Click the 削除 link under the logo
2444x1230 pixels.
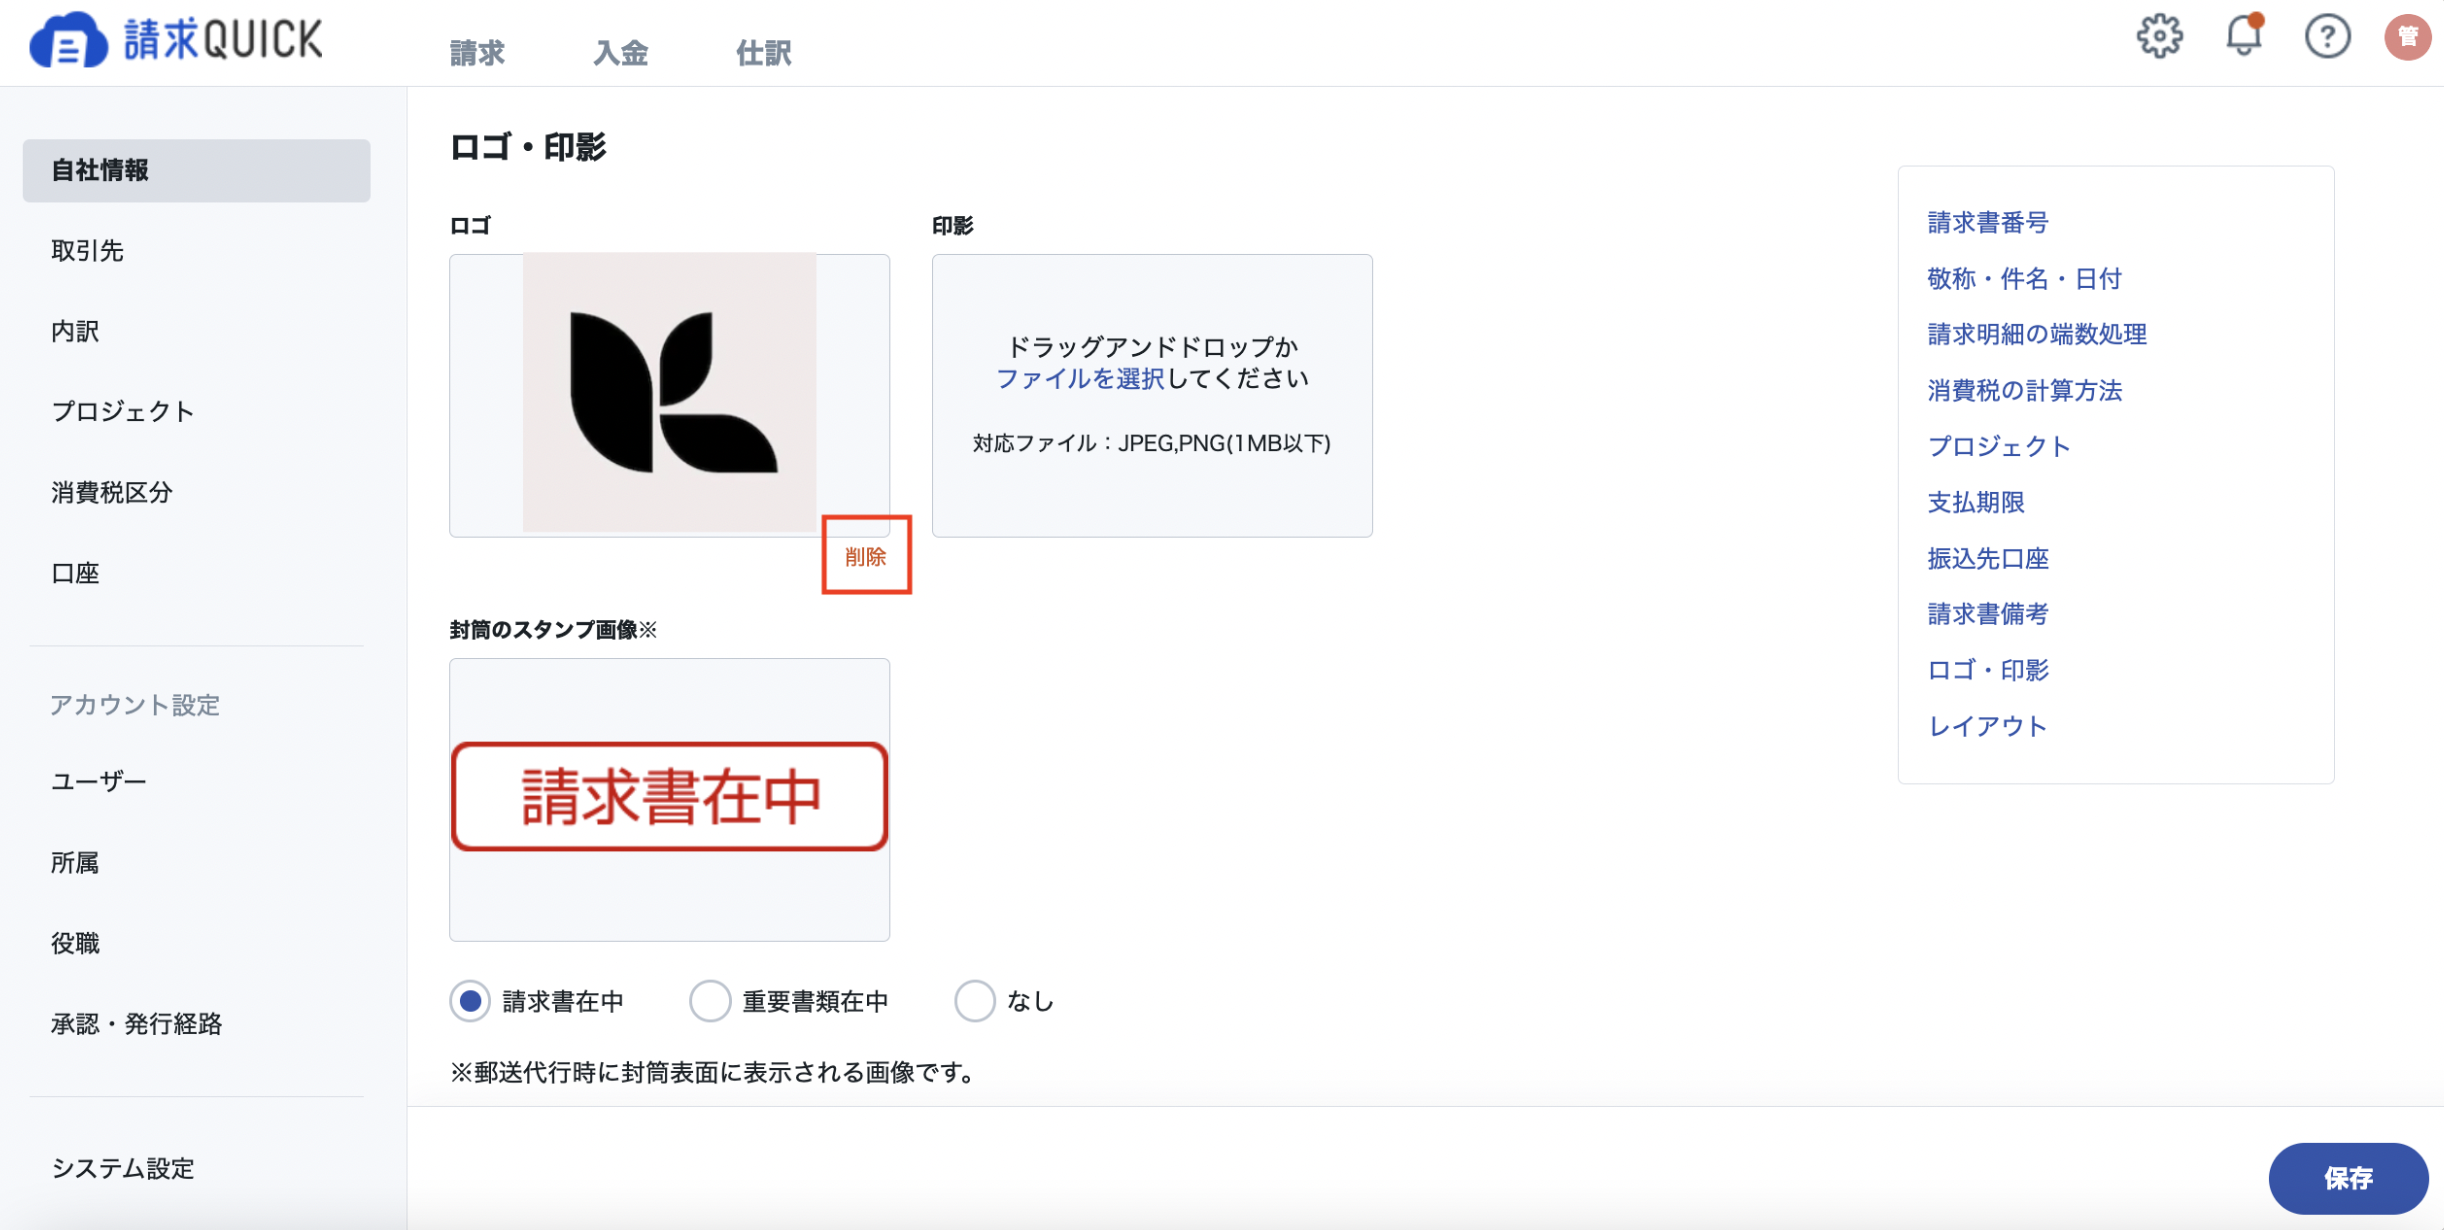pyautogui.click(x=866, y=556)
